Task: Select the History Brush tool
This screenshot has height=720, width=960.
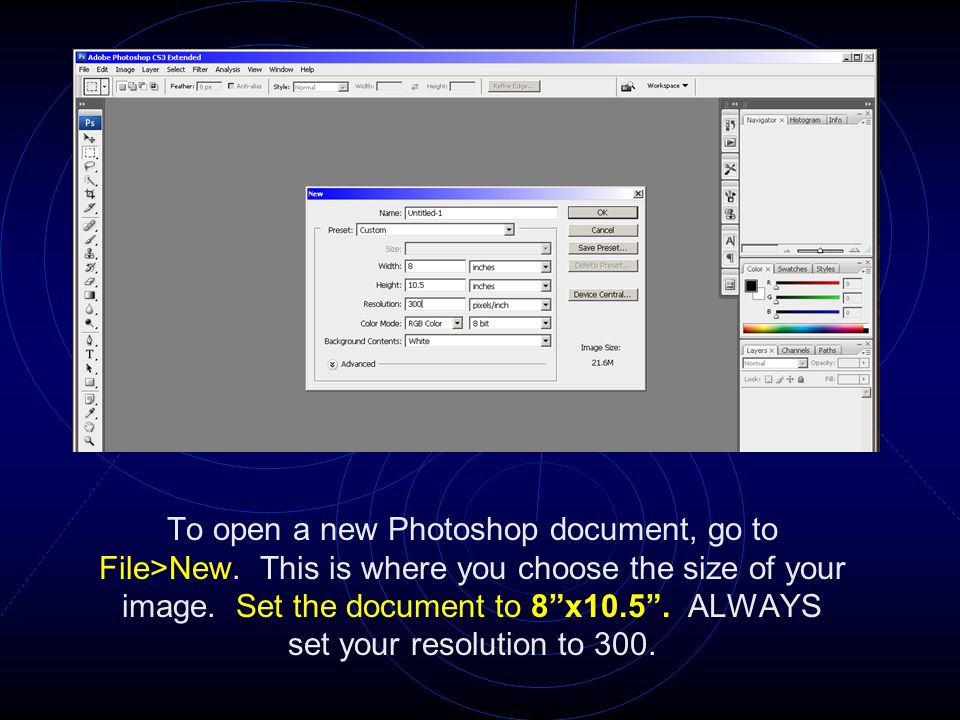Action: tap(89, 268)
